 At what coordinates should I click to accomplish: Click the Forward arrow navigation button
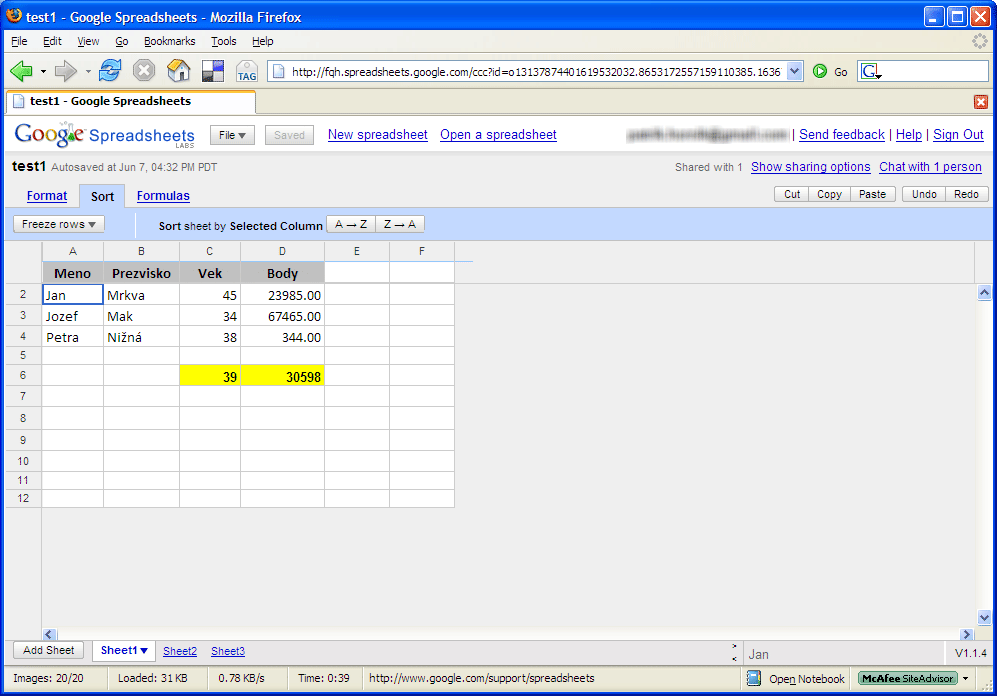tap(65, 71)
